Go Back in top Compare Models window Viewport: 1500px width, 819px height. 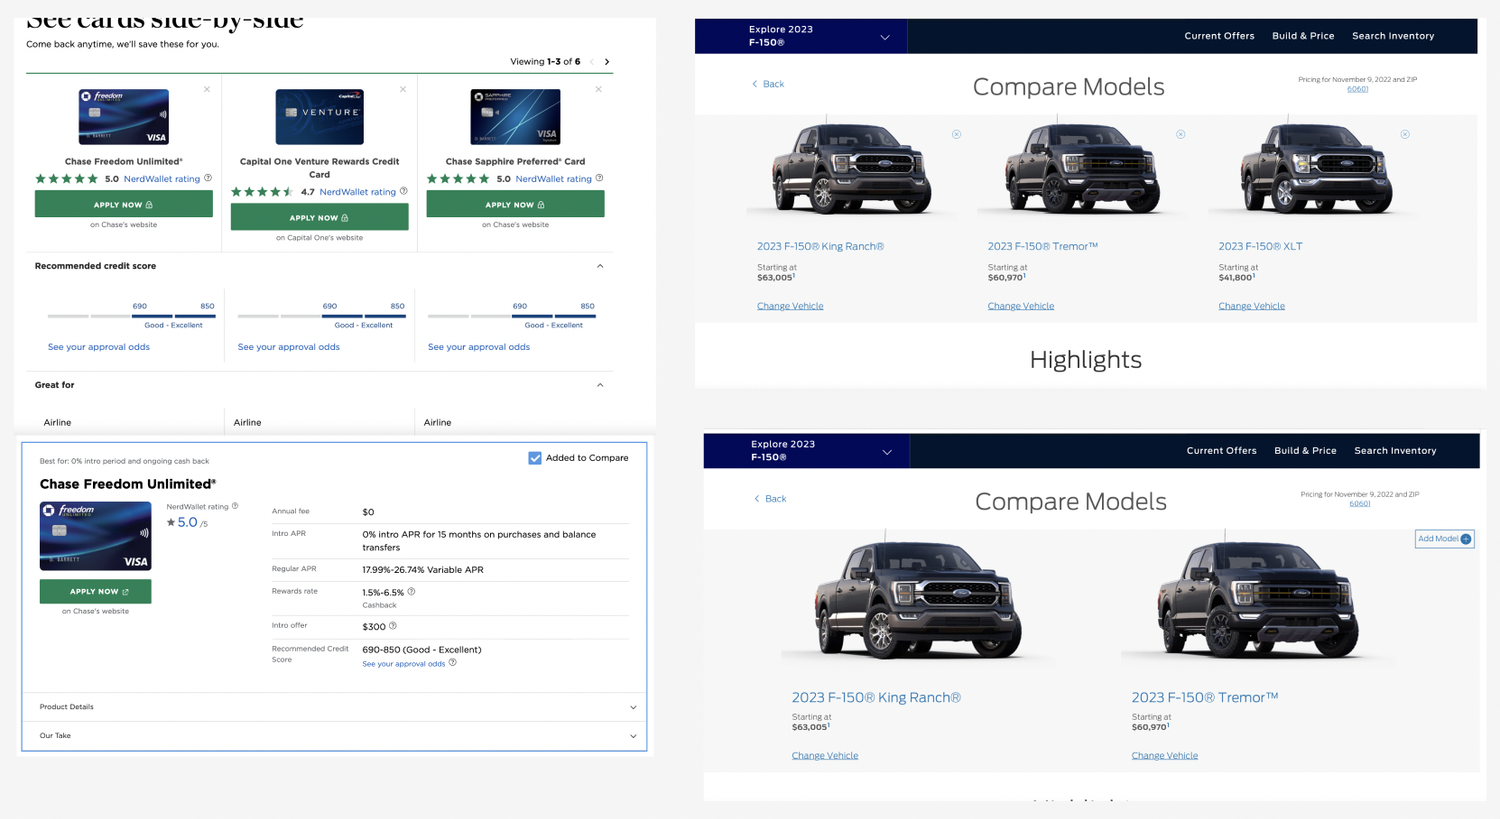(x=768, y=84)
